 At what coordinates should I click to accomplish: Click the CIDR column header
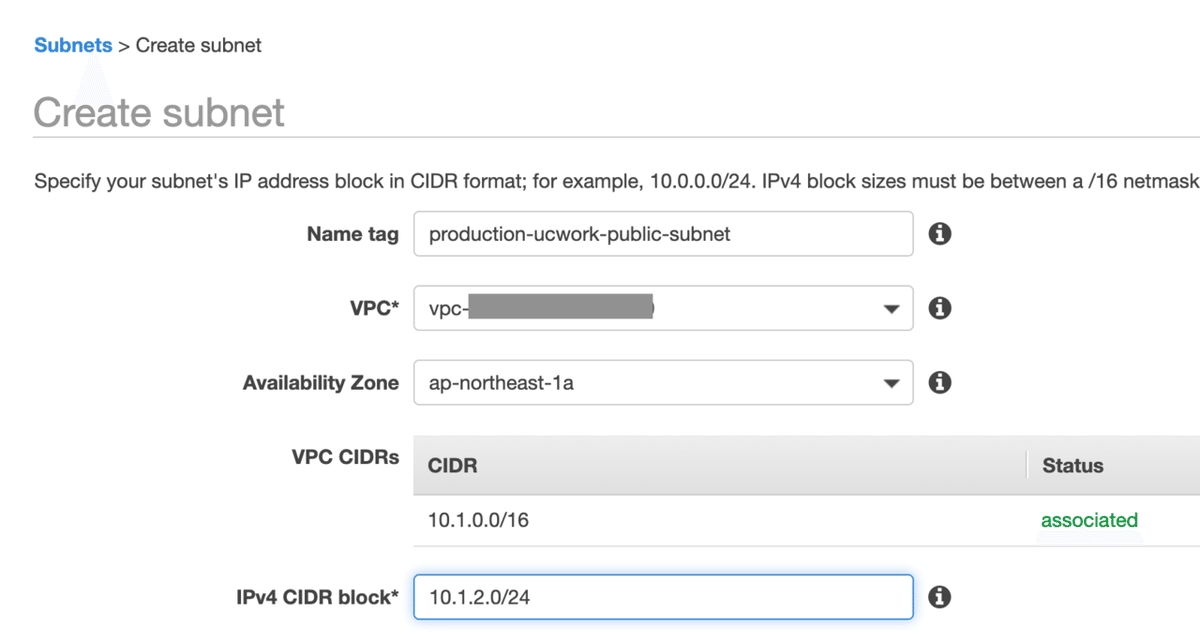pyautogui.click(x=452, y=466)
